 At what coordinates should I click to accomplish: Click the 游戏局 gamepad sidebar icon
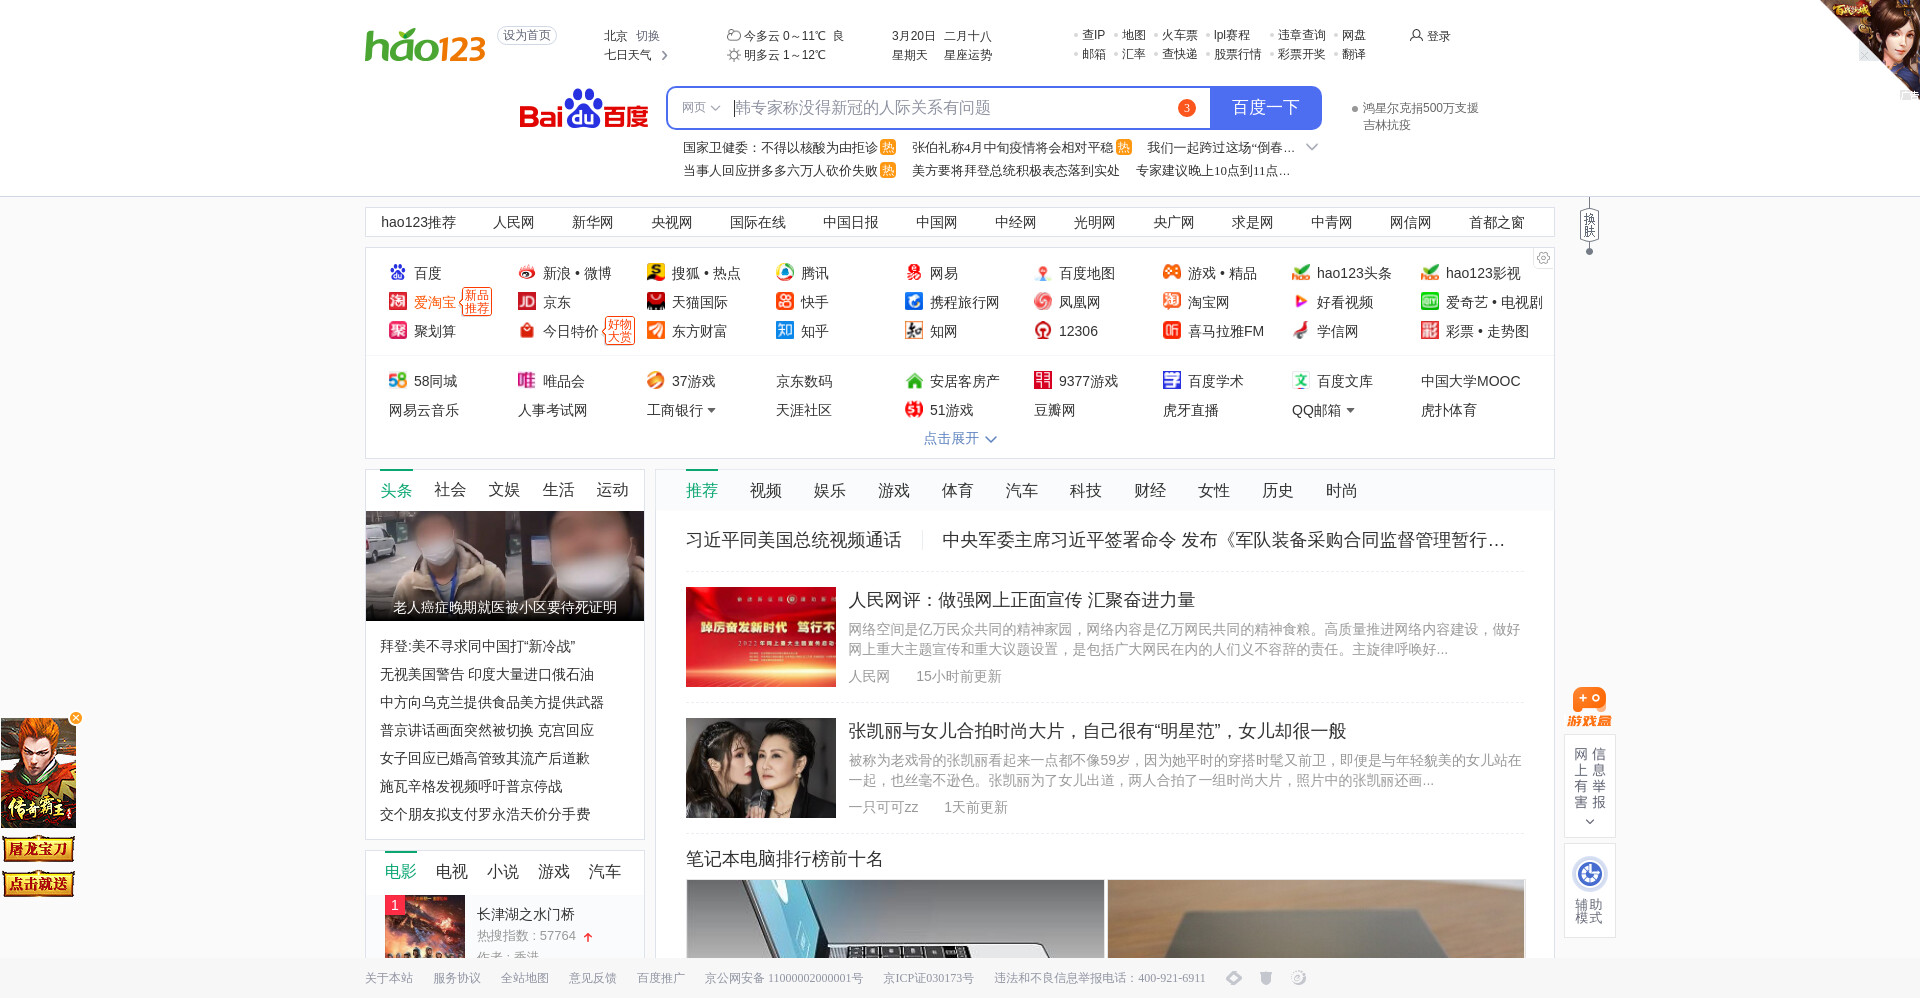pyautogui.click(x=1589, y=707)
